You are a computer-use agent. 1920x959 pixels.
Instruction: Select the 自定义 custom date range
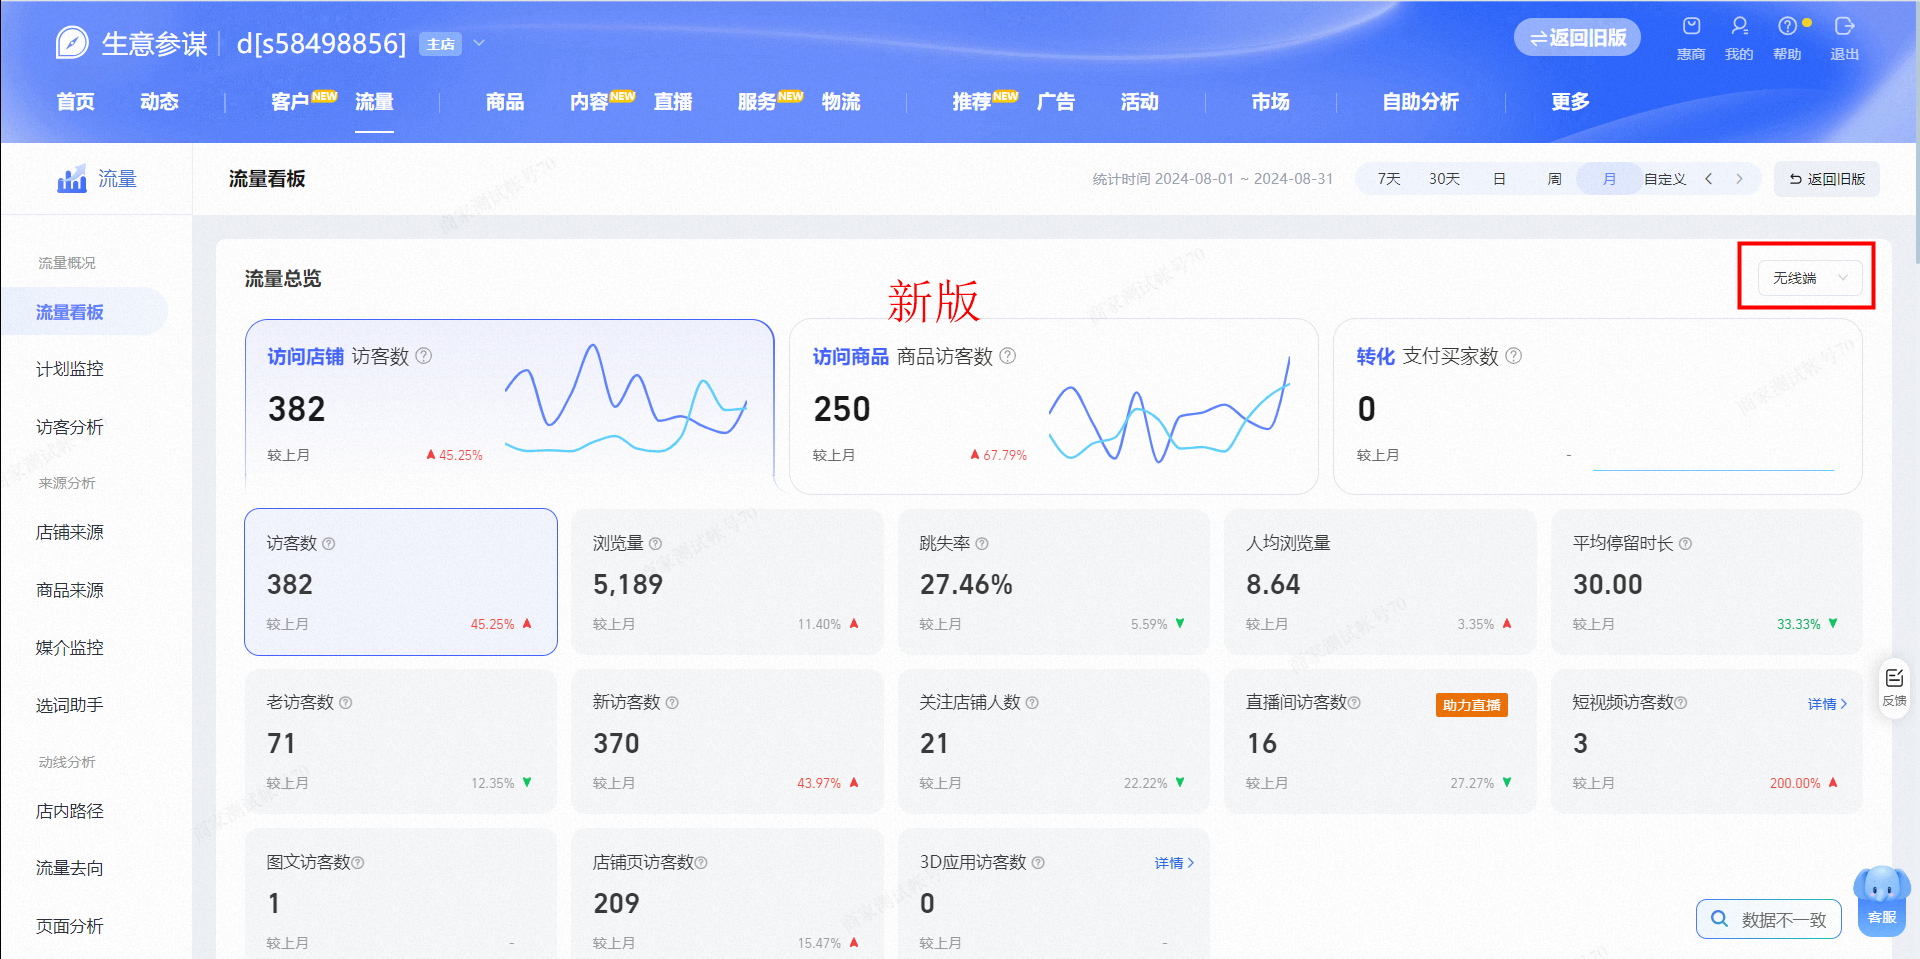click(x=1665, y=179)
